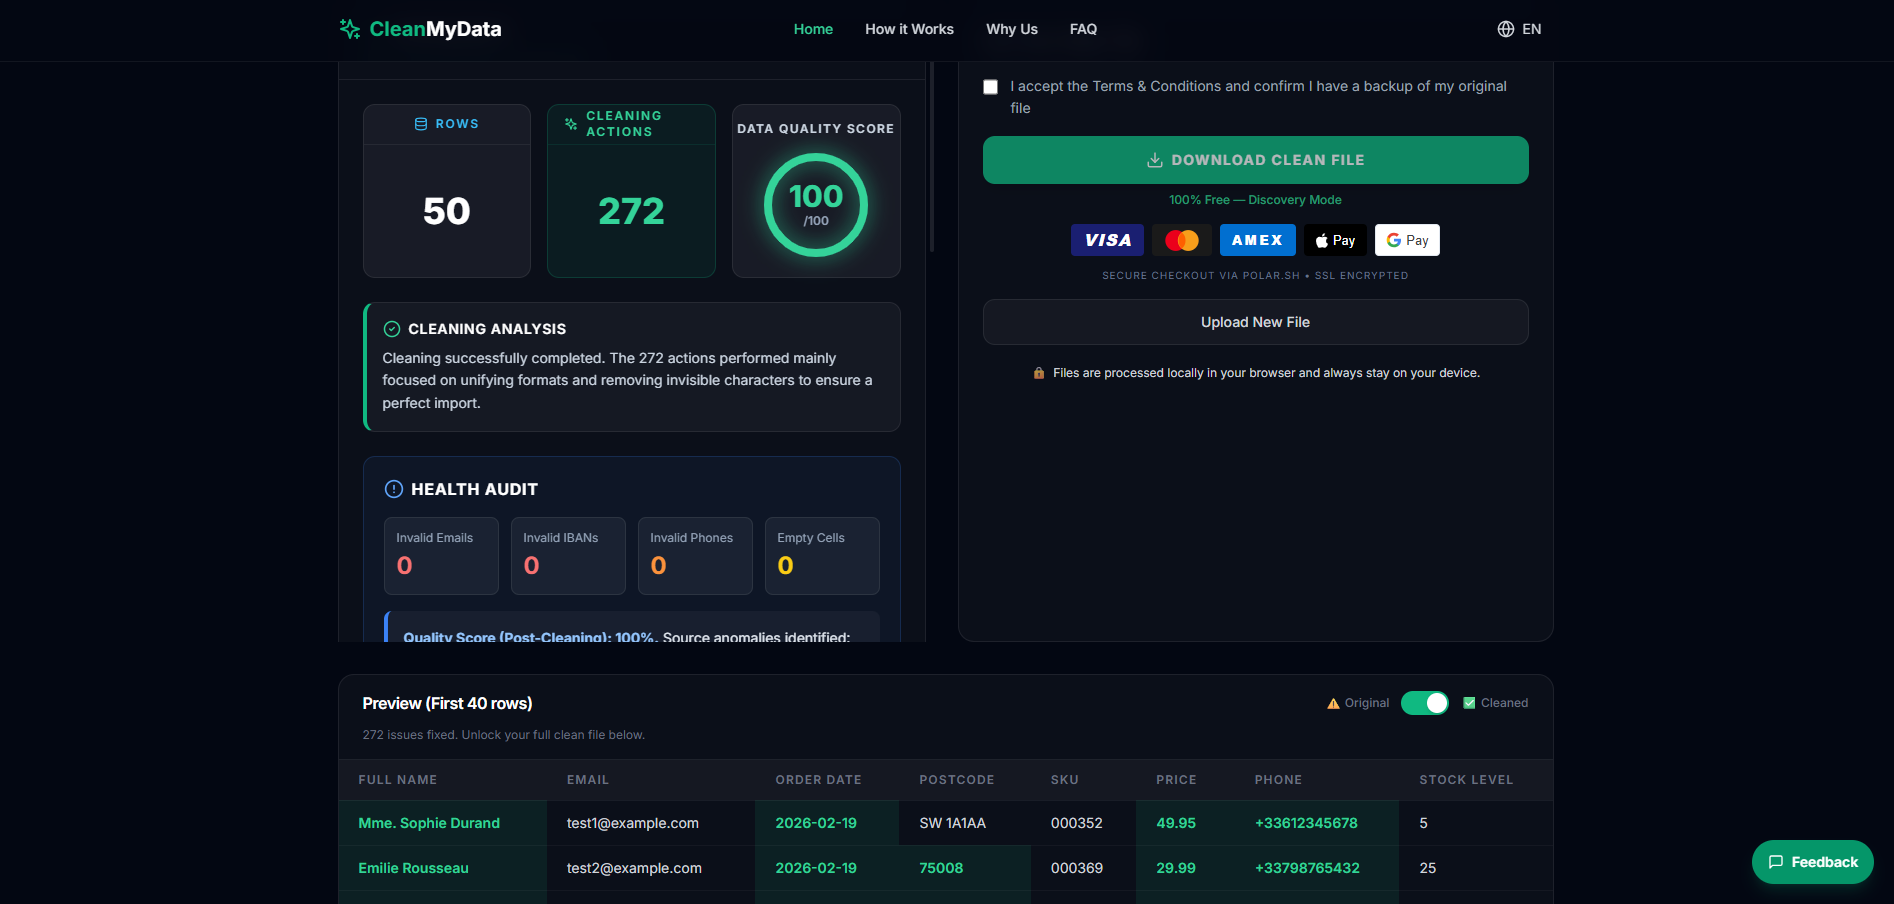This screenshot has width=1894, height=904.
Task: Open the EN language selector
Action: tap(1519, 29)
